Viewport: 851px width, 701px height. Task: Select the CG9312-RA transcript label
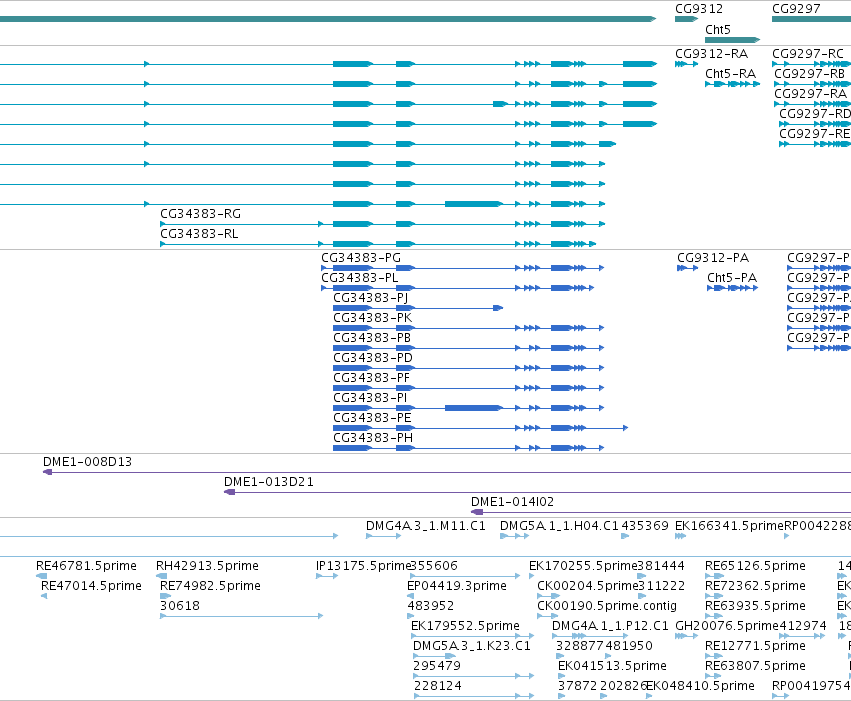pos(711,54)
